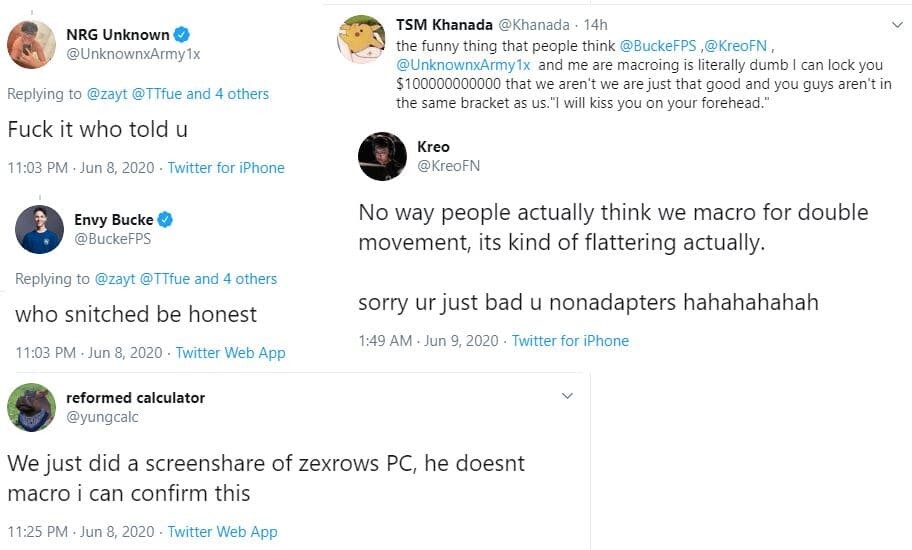
Task: Open NRG Unknown's profile avatar
Action: point(31,44)
